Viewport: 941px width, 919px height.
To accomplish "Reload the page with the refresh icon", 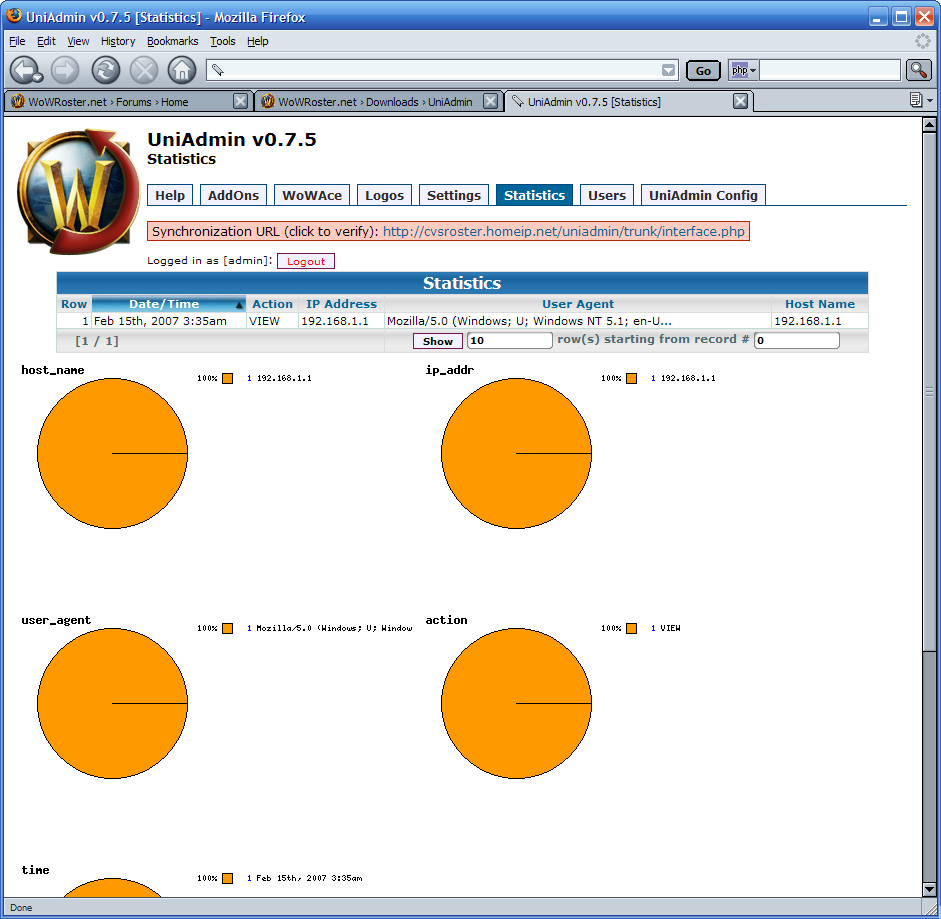I will (x=106, y=70).
